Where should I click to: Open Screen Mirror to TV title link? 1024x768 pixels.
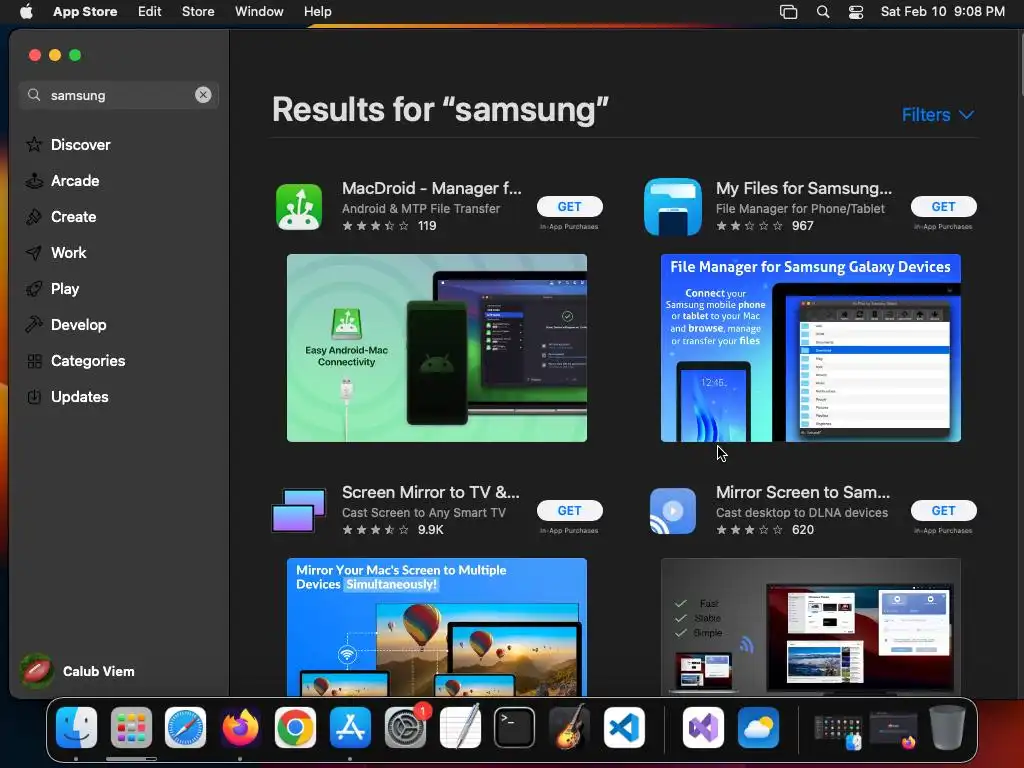(431, 492)
